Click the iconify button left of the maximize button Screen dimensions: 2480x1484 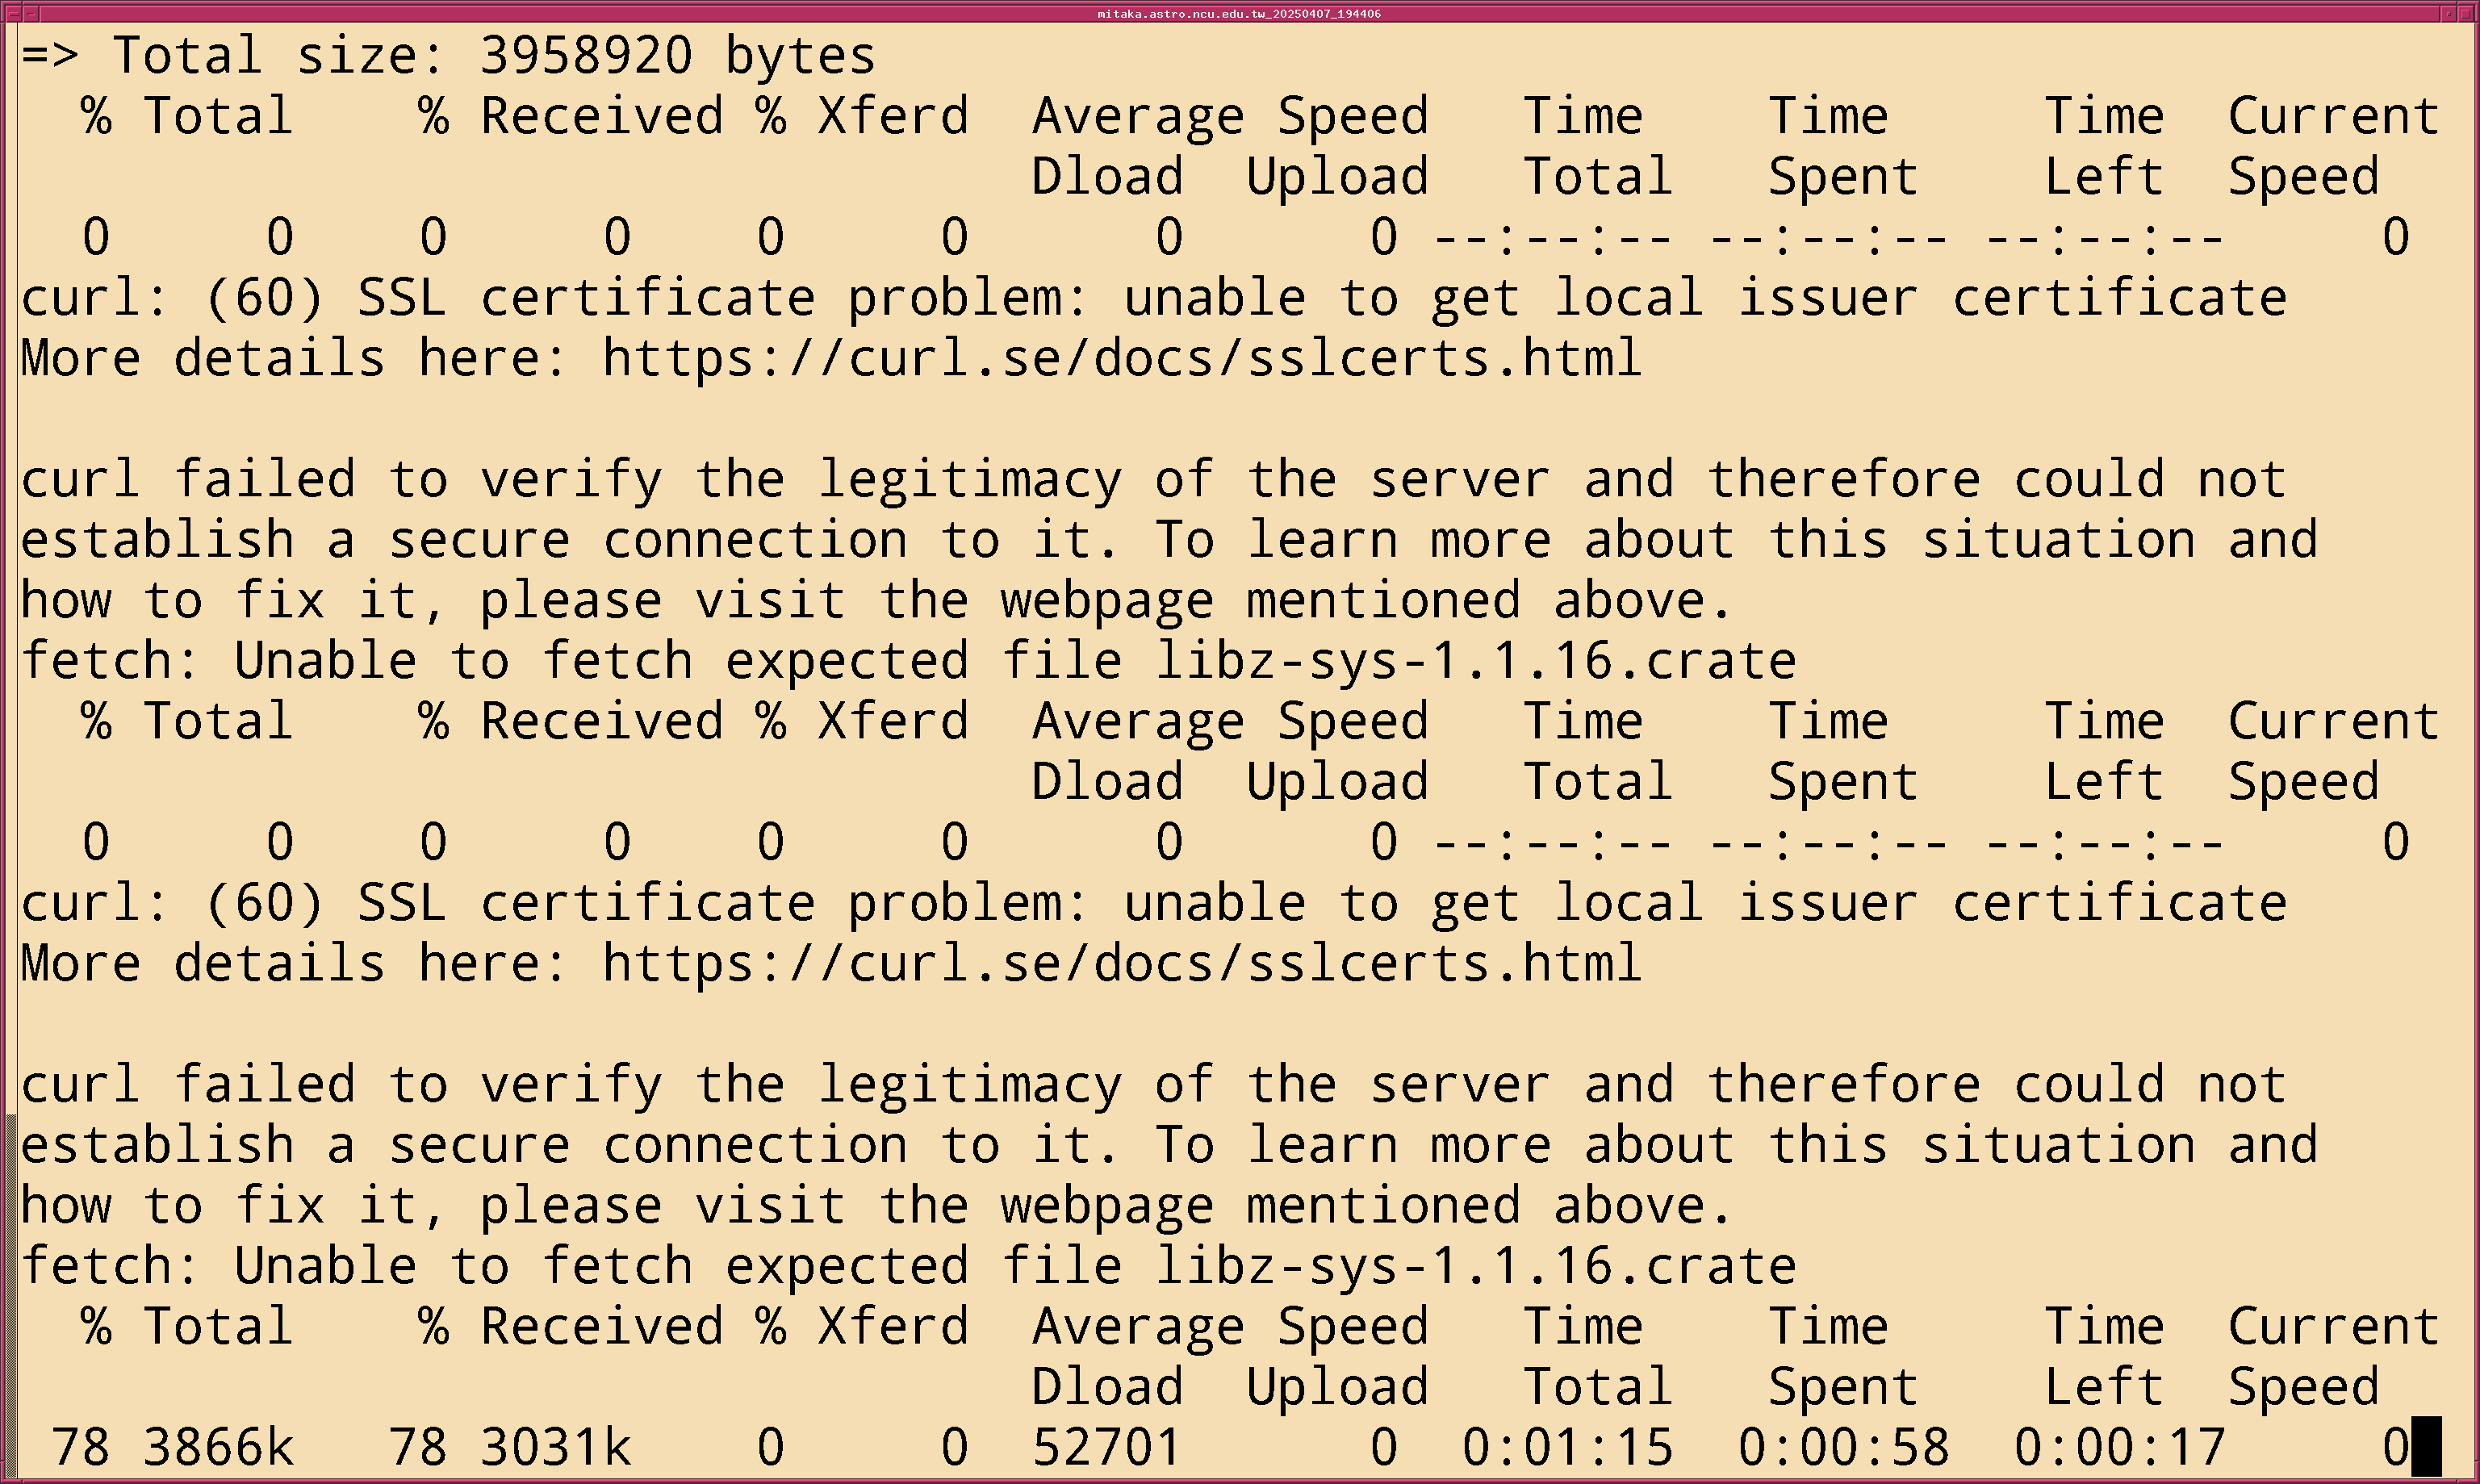coord(2450,13)
